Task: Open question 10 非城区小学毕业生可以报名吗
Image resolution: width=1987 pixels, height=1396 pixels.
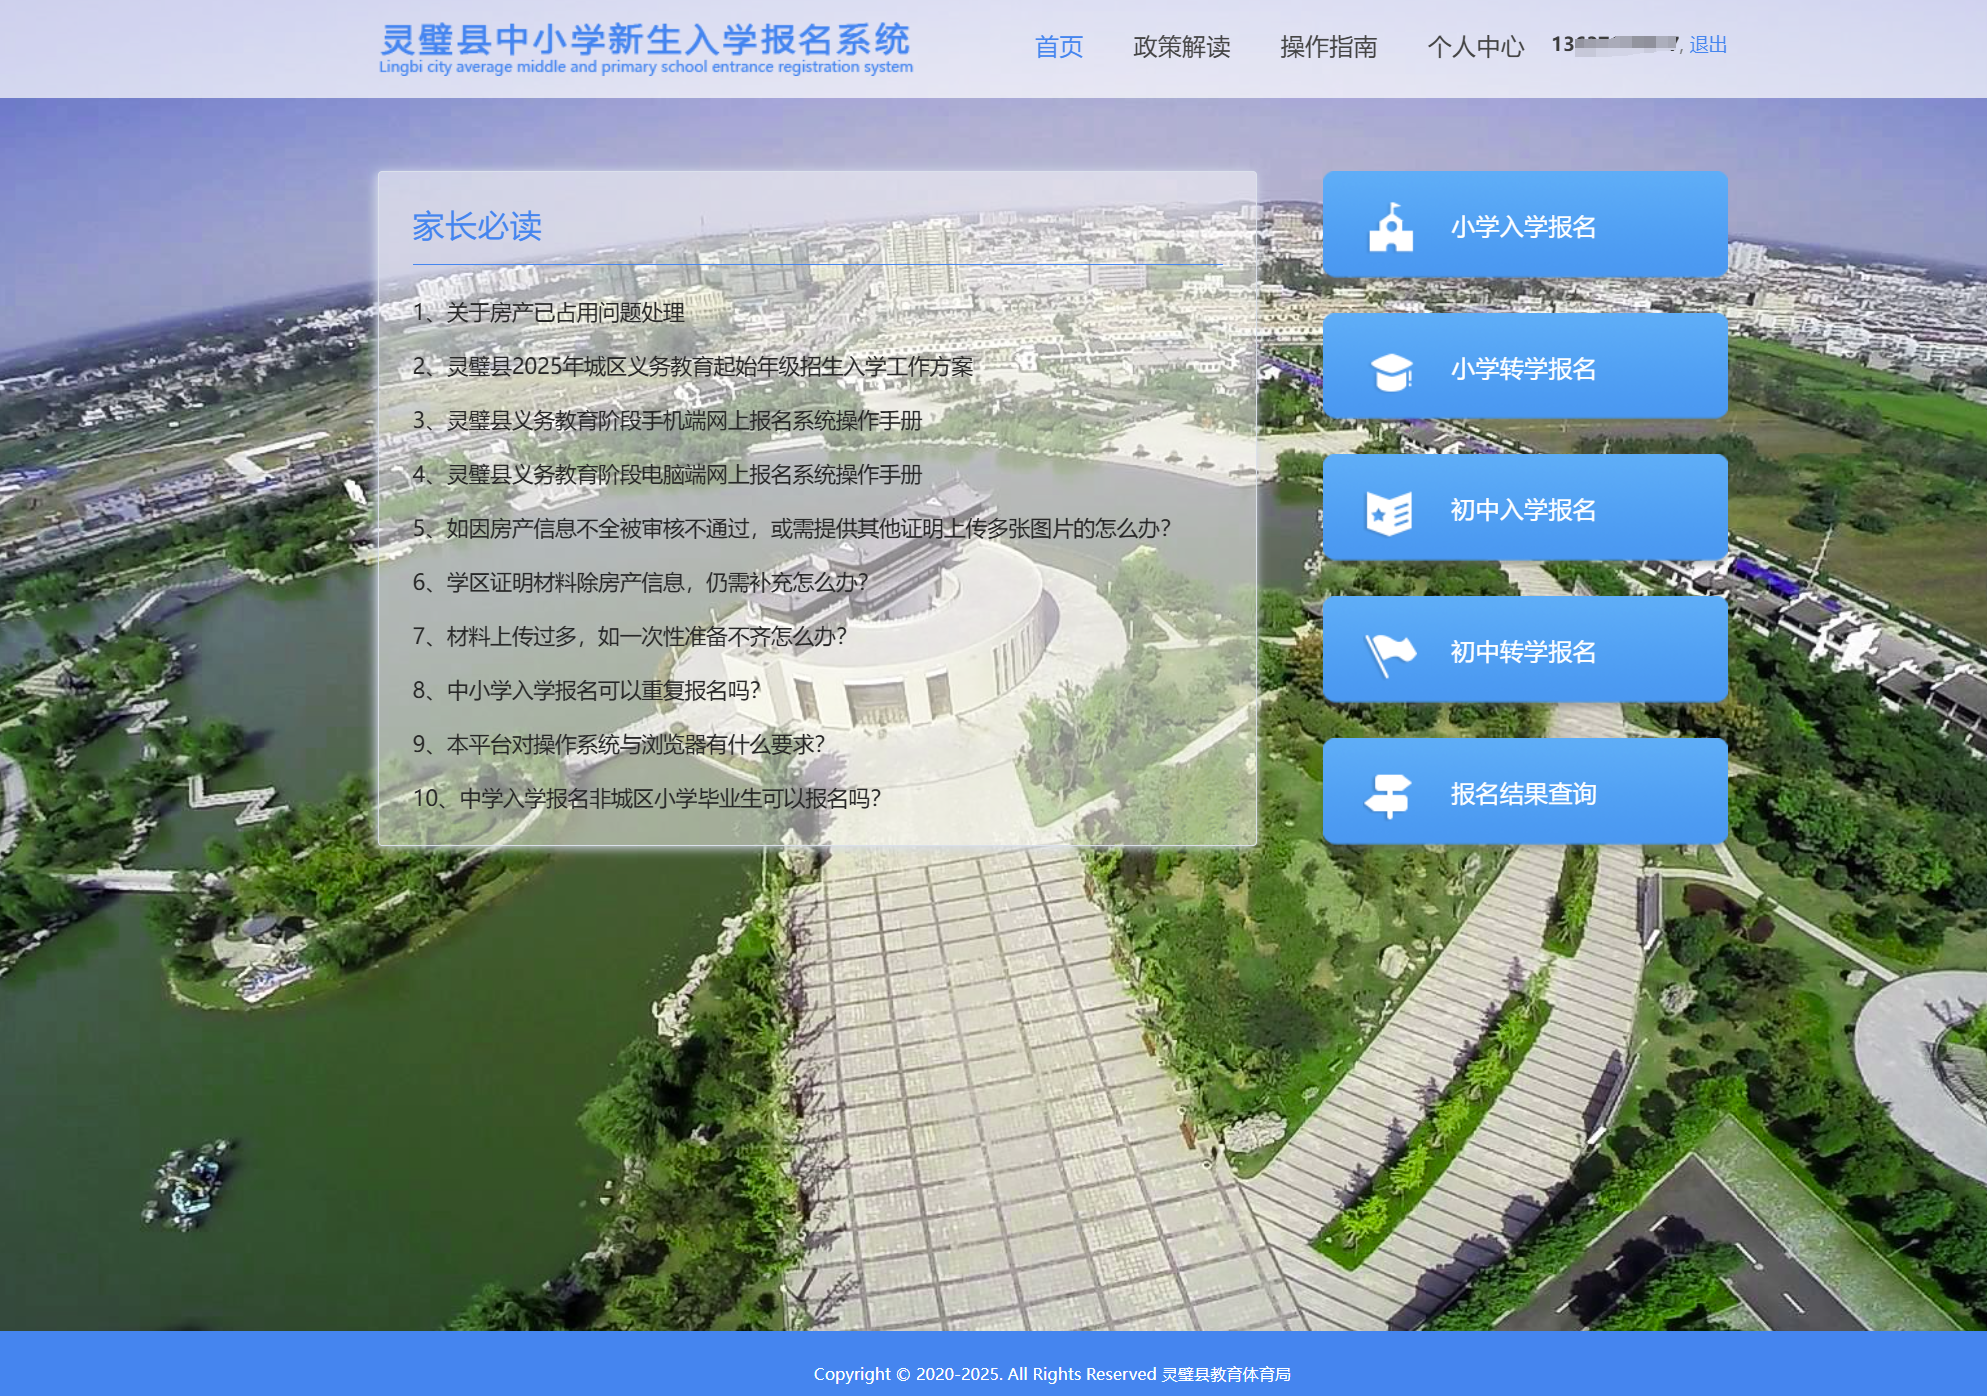Action: click(x=647, y=798)
